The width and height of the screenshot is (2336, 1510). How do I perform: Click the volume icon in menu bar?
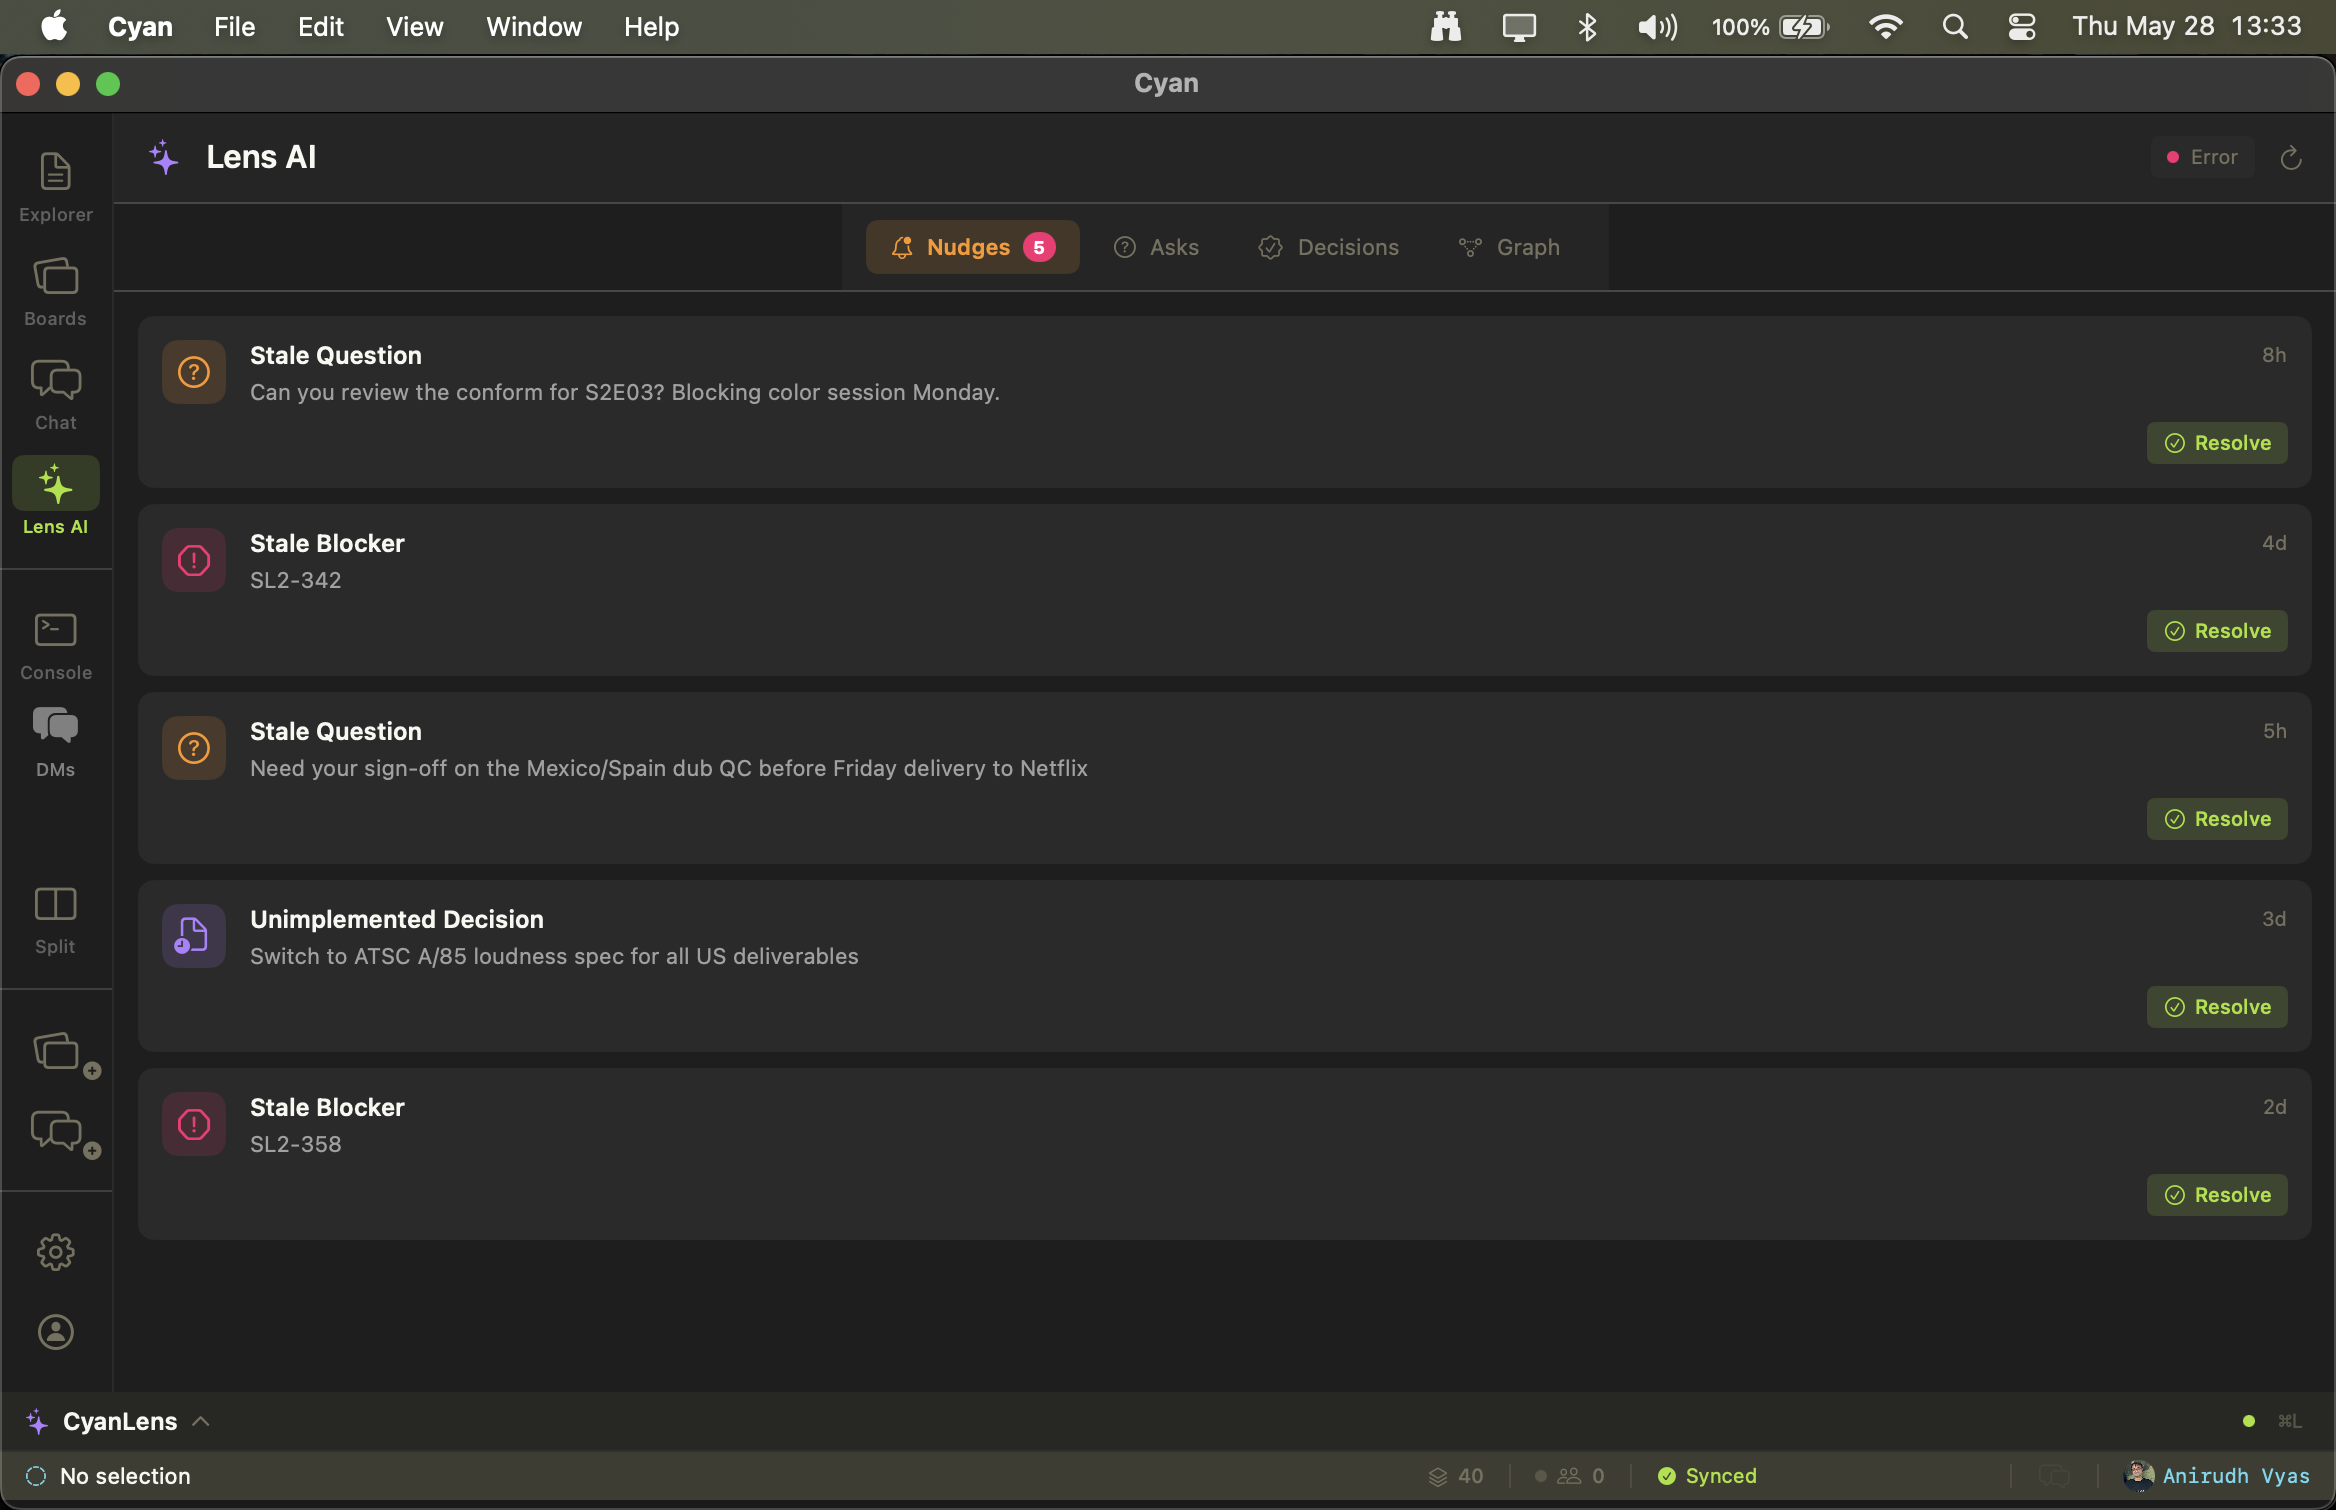click(1657, 27)
